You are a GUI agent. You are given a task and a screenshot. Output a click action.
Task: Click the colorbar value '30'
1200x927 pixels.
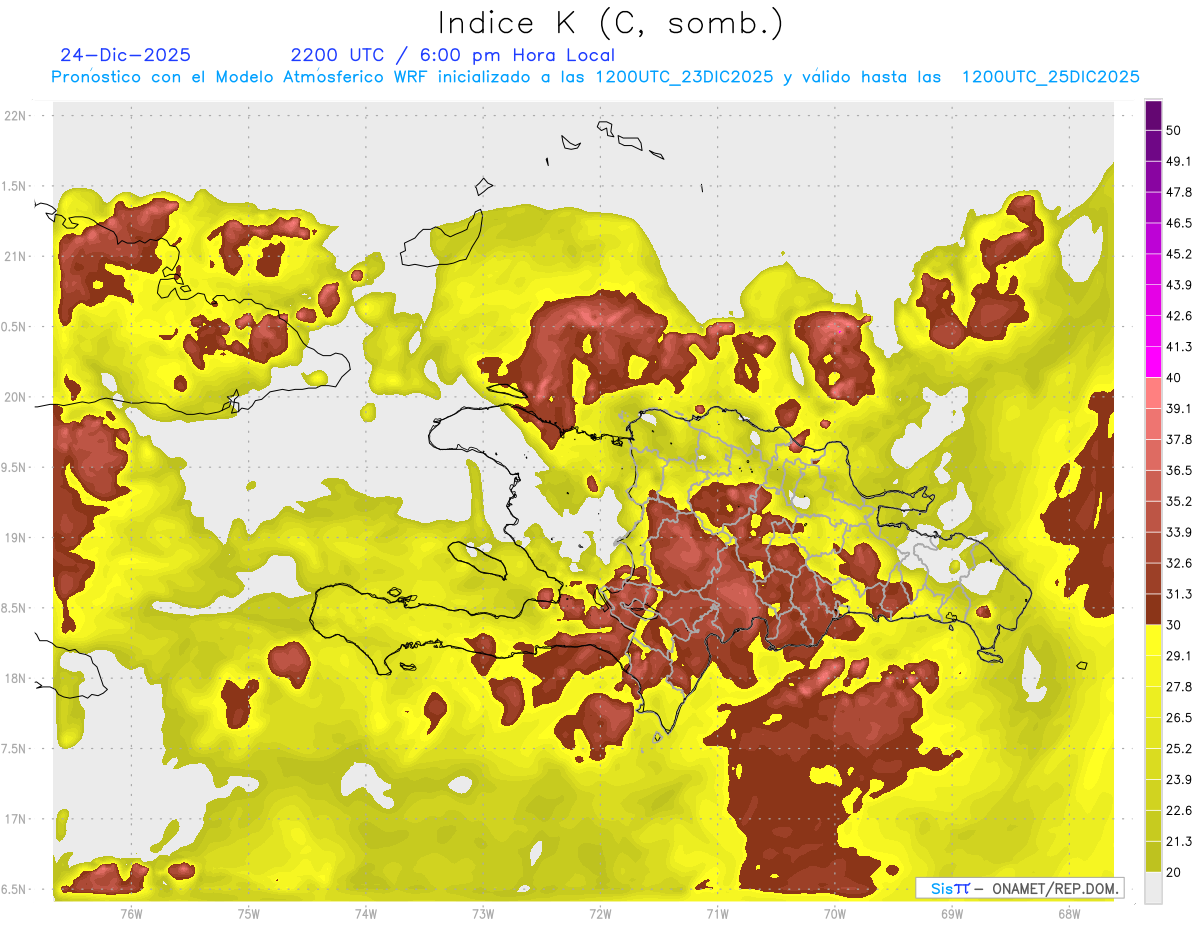[x=1174, y=625]
